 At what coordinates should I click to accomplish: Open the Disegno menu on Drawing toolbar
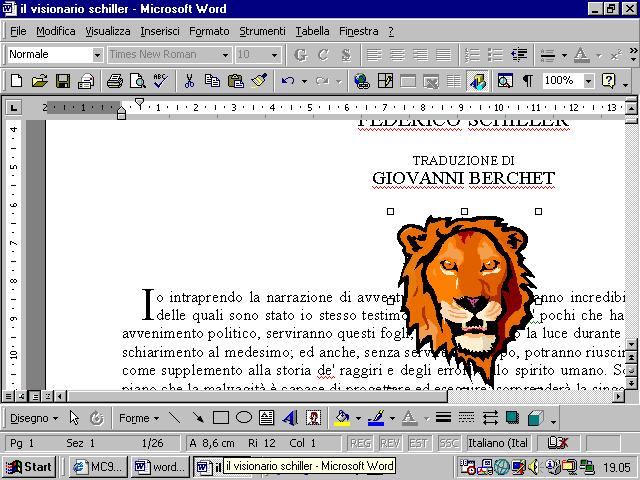click(x=33, y=418)
